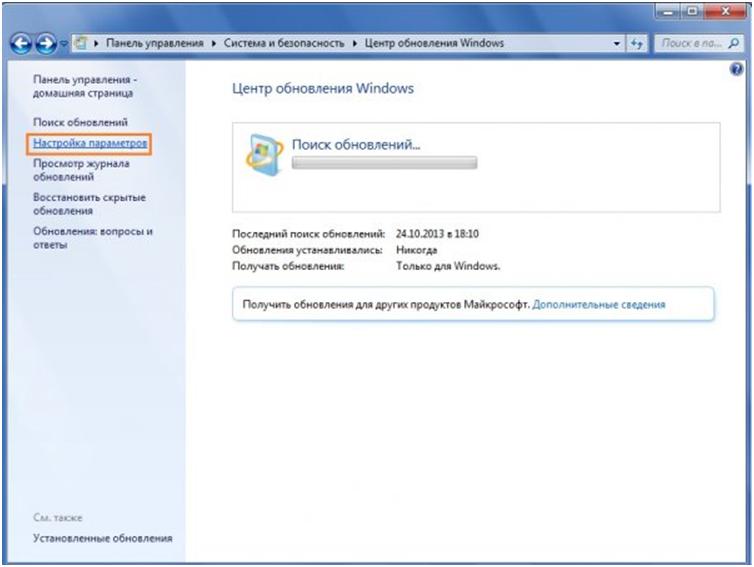Click Получить обновления для других продуктов text
The height and width of the screenshot is (567, 754).
[x=386, y=304]
